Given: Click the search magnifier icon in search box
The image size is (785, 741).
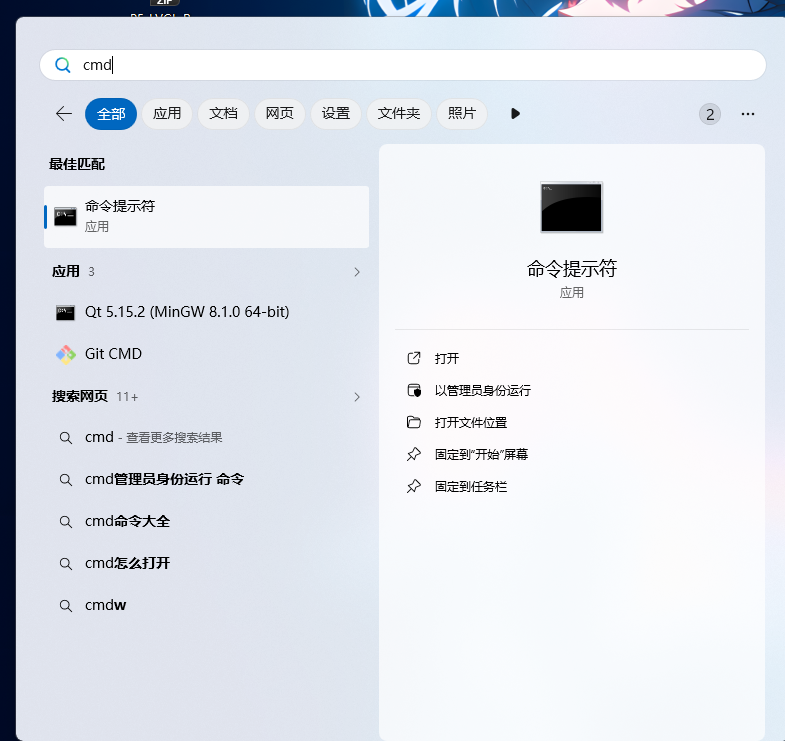Looking at the screenshot, I should pos(63,65).
